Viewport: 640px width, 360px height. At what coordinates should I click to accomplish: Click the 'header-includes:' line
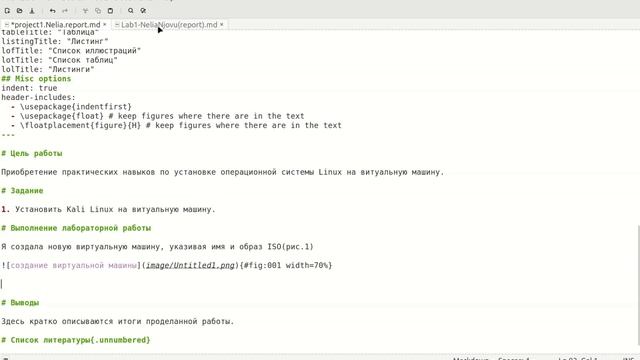pyautogui.click(x=38, y=98)
